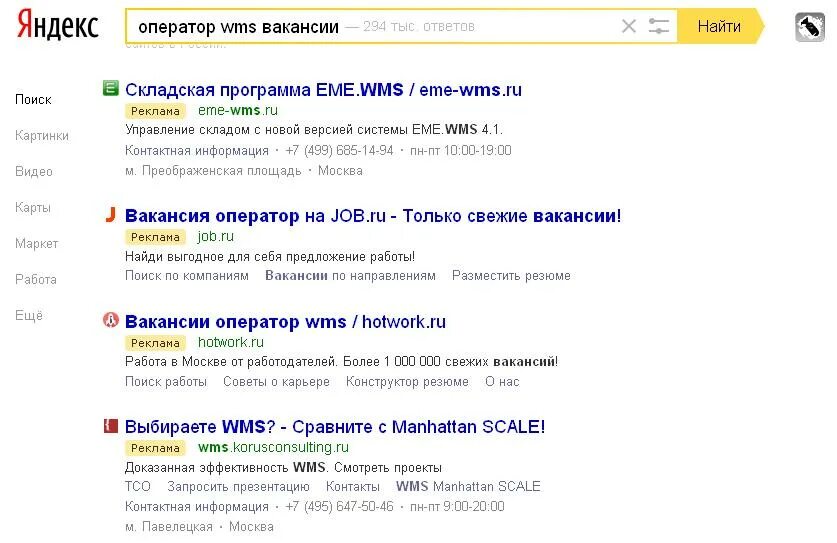Open 'Складская программа EME.WMS' result title
Image resolution: width=837 pixels, height=543 pixels.
tap(323, 90)
